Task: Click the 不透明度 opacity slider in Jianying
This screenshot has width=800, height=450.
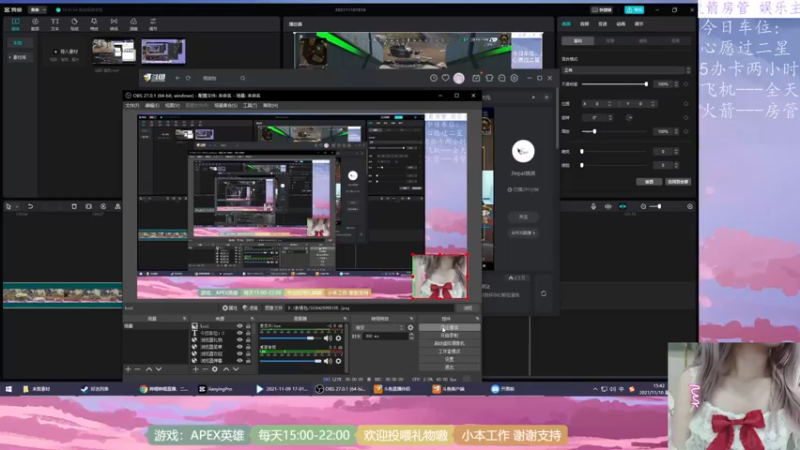Action: click(615, 84)
